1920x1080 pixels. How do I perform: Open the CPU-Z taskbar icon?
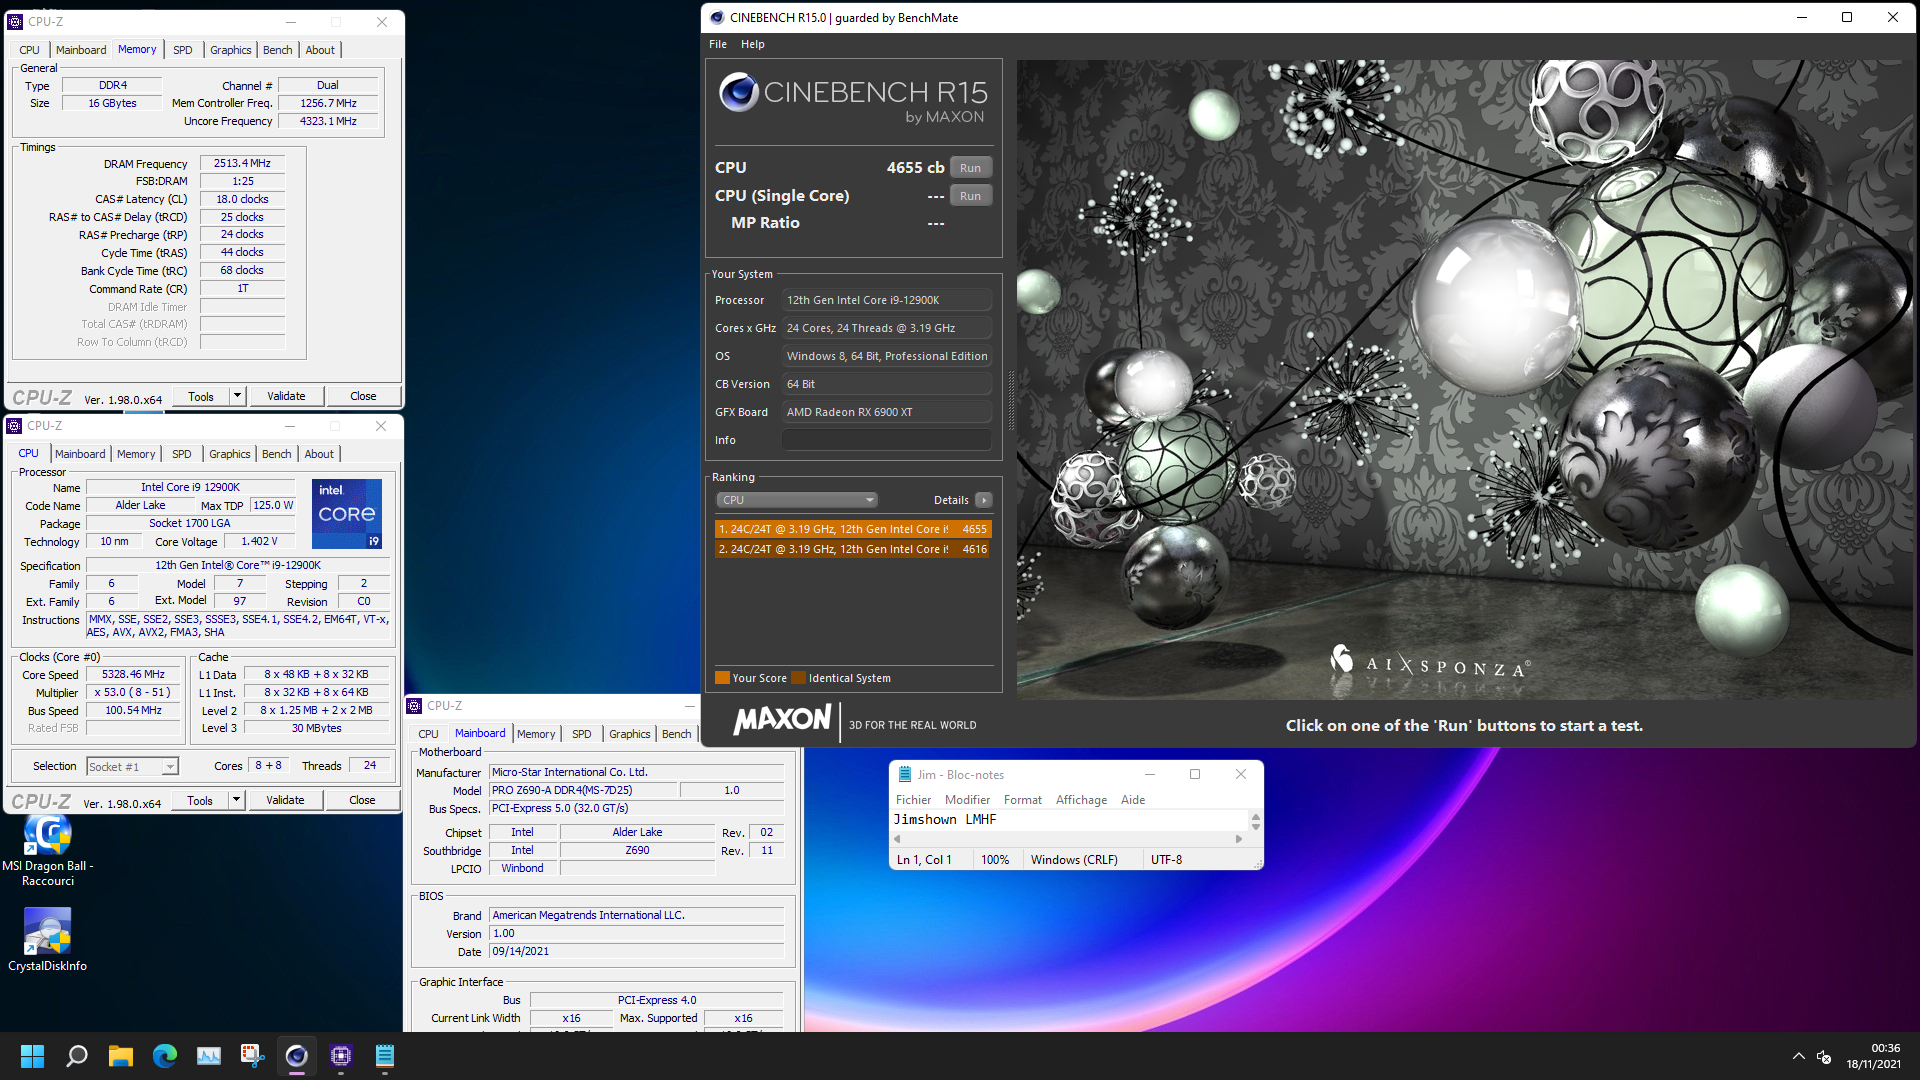[341, 1056]
